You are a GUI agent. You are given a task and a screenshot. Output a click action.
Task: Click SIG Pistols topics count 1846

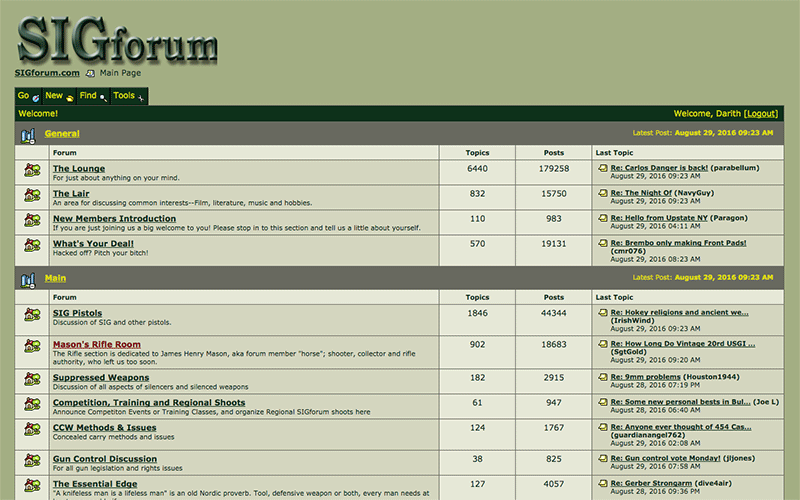(478, 313)
